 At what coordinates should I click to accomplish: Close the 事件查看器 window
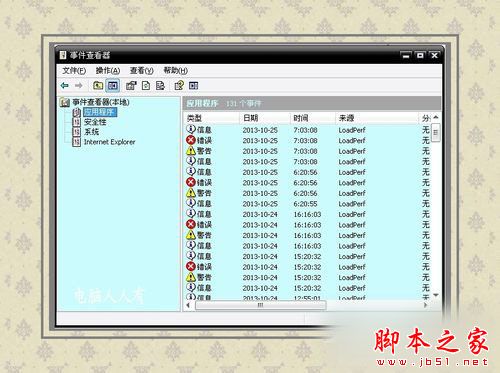click(x=434, y=56)
